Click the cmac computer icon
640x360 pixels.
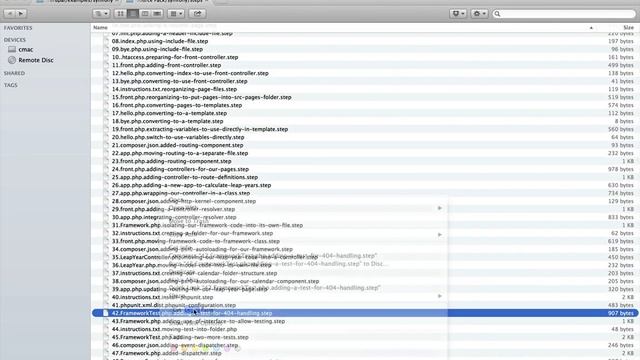[12, 49]
